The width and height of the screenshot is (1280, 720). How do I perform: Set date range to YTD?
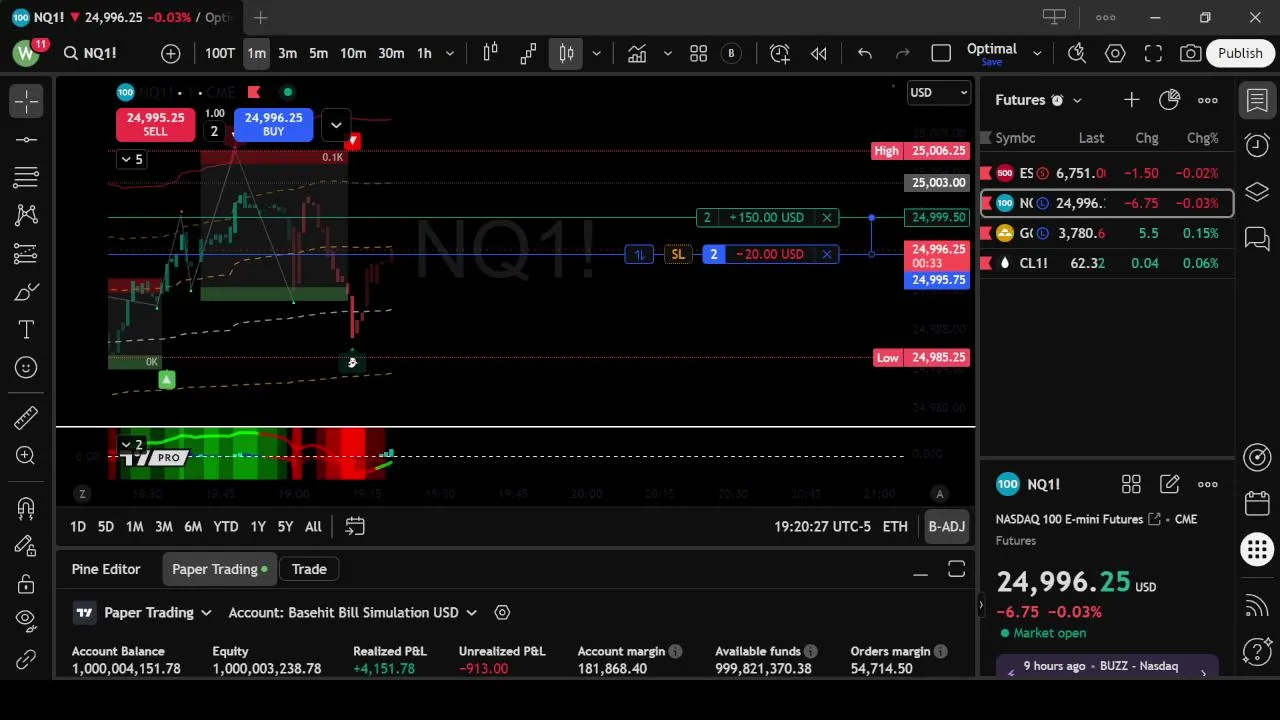click(226, 526)
